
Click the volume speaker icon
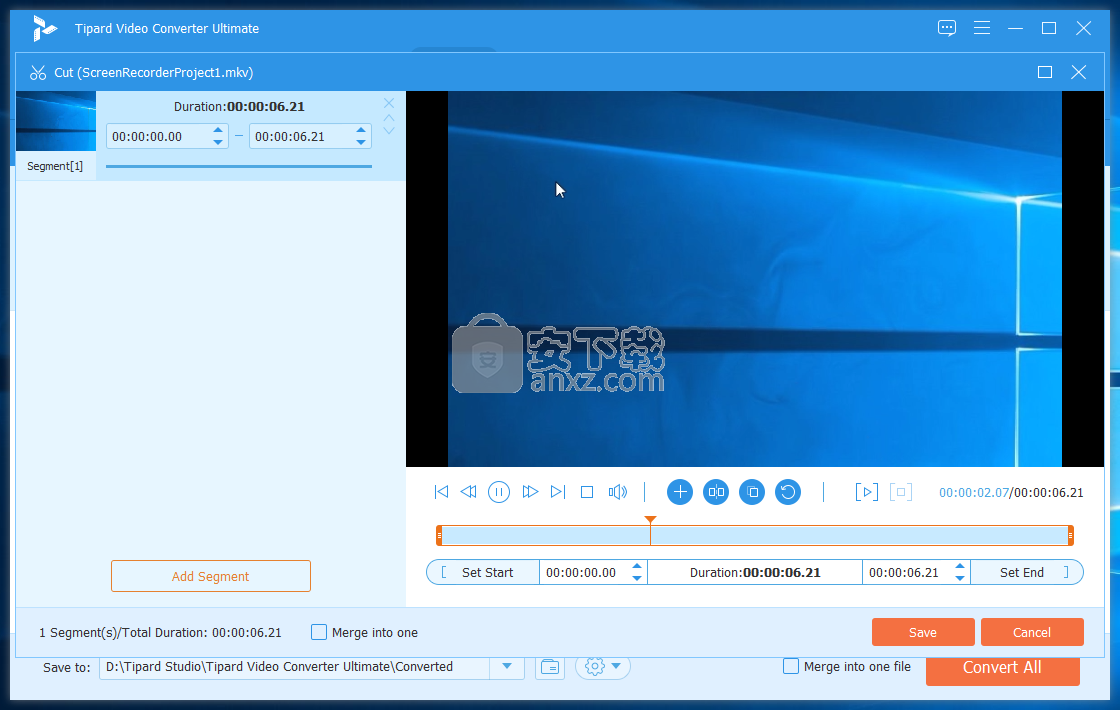point(617,491)
